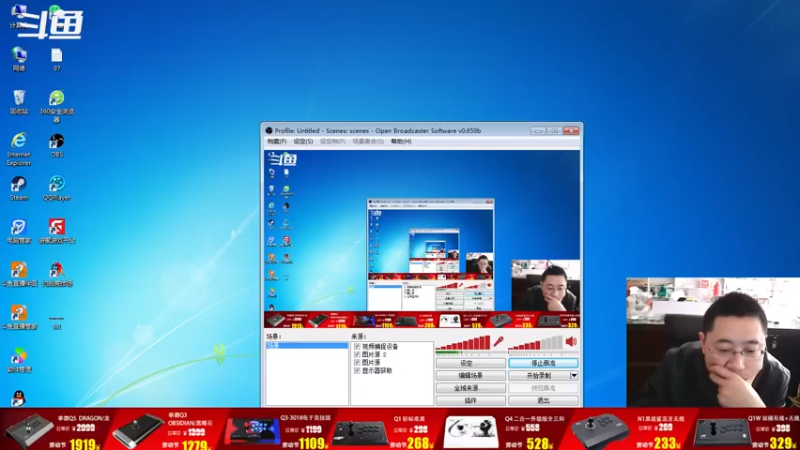This screenshot has width=800, height=450.
Task: Open 全域来源... global sources
Action: [x=470, y=388]
